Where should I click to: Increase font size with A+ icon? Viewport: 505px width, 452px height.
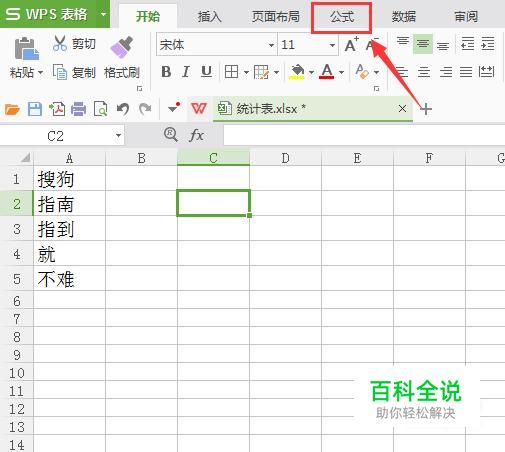pos(351,45)
